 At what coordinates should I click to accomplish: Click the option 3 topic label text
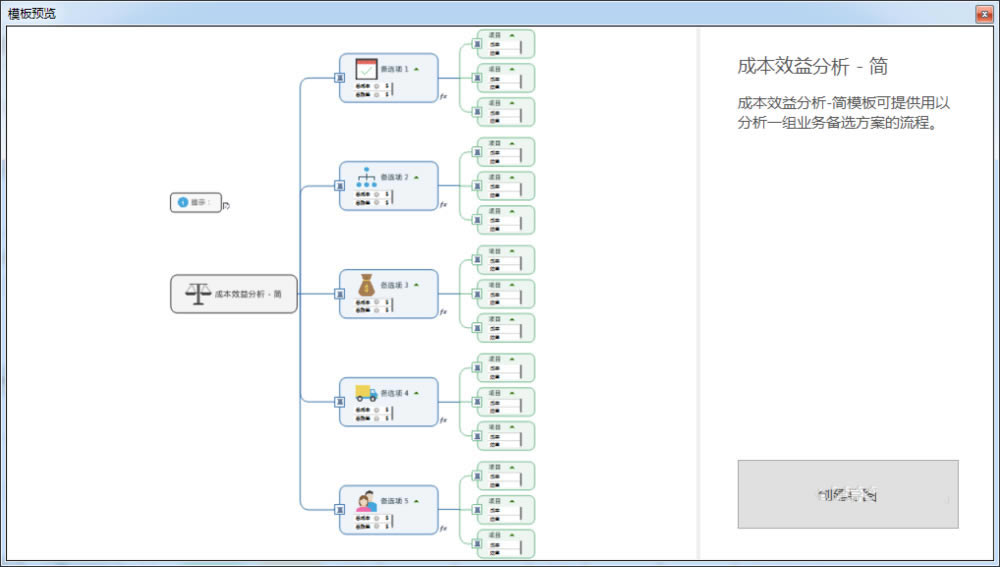pos(394,284)
